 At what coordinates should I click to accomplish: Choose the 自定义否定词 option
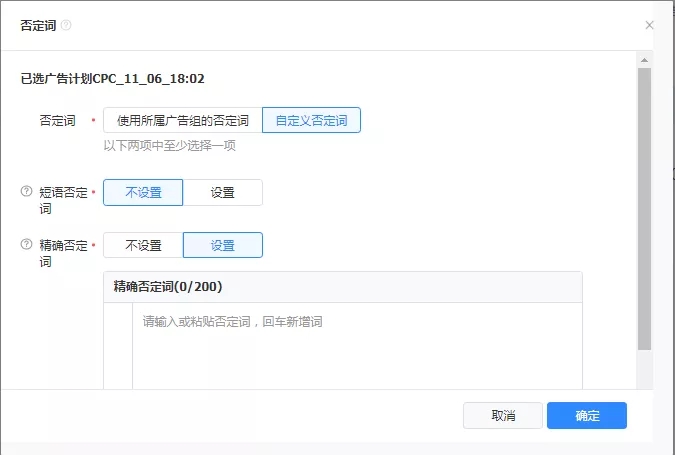(311, 121)
